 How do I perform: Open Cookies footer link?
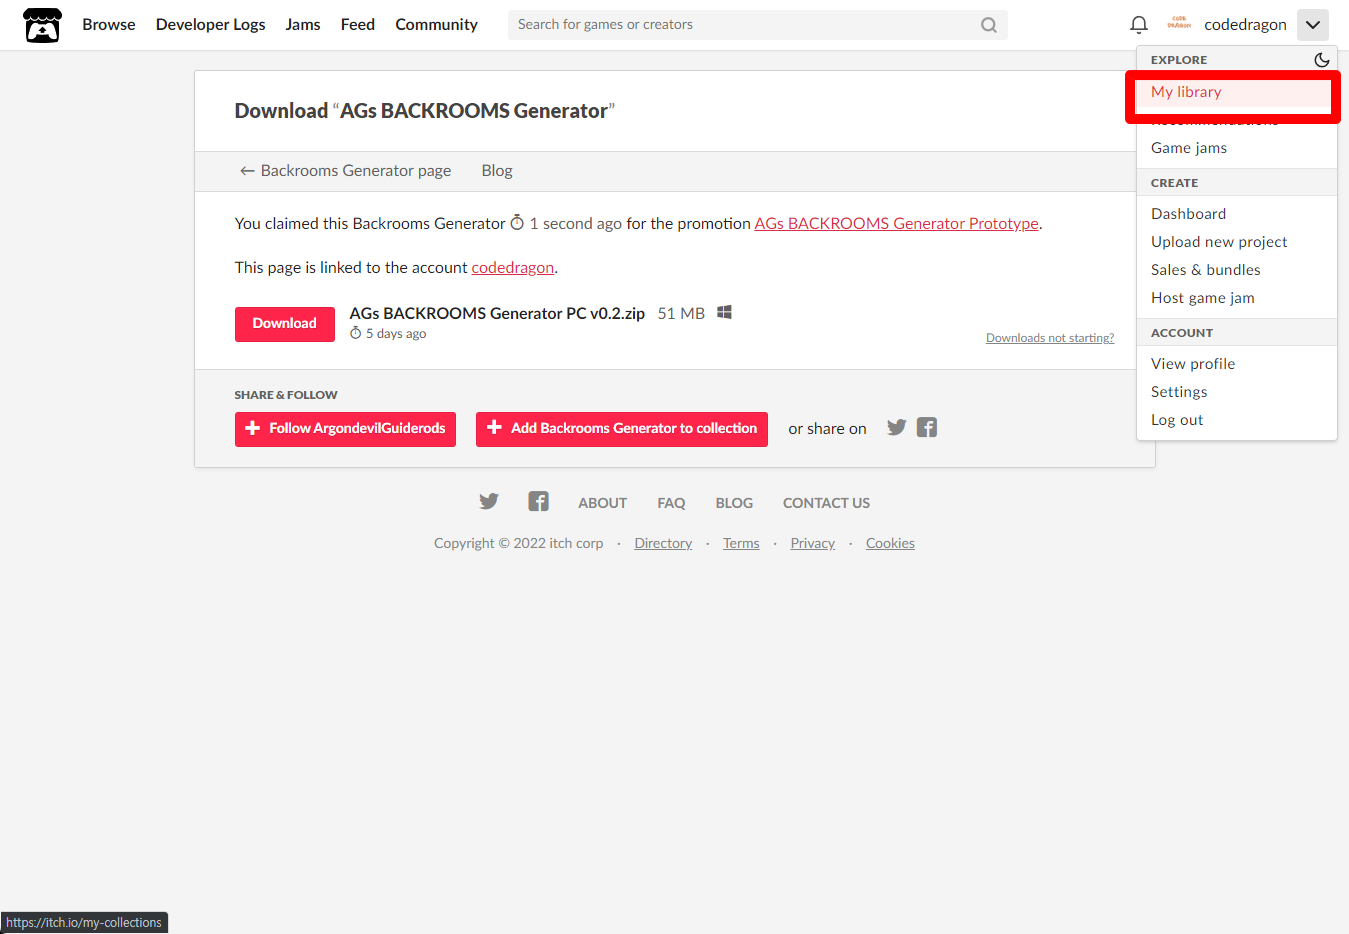tap(890, 543)
